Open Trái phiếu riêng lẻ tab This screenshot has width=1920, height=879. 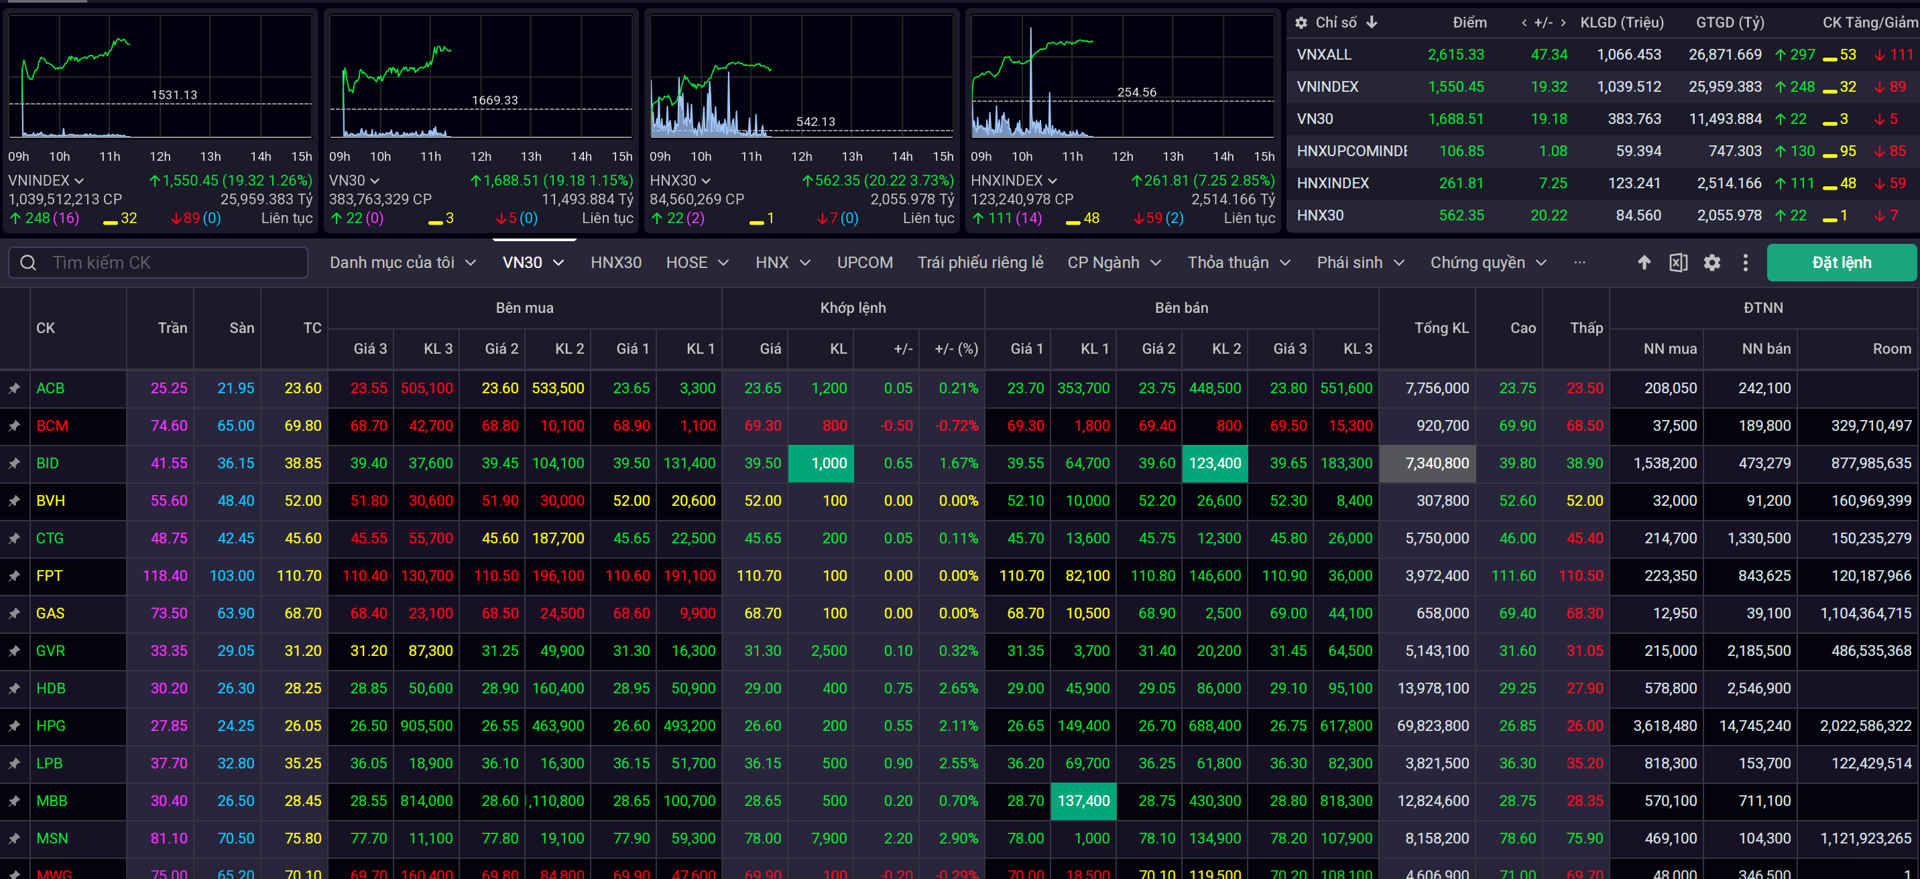pyautogui.click(x=980, y=262)
